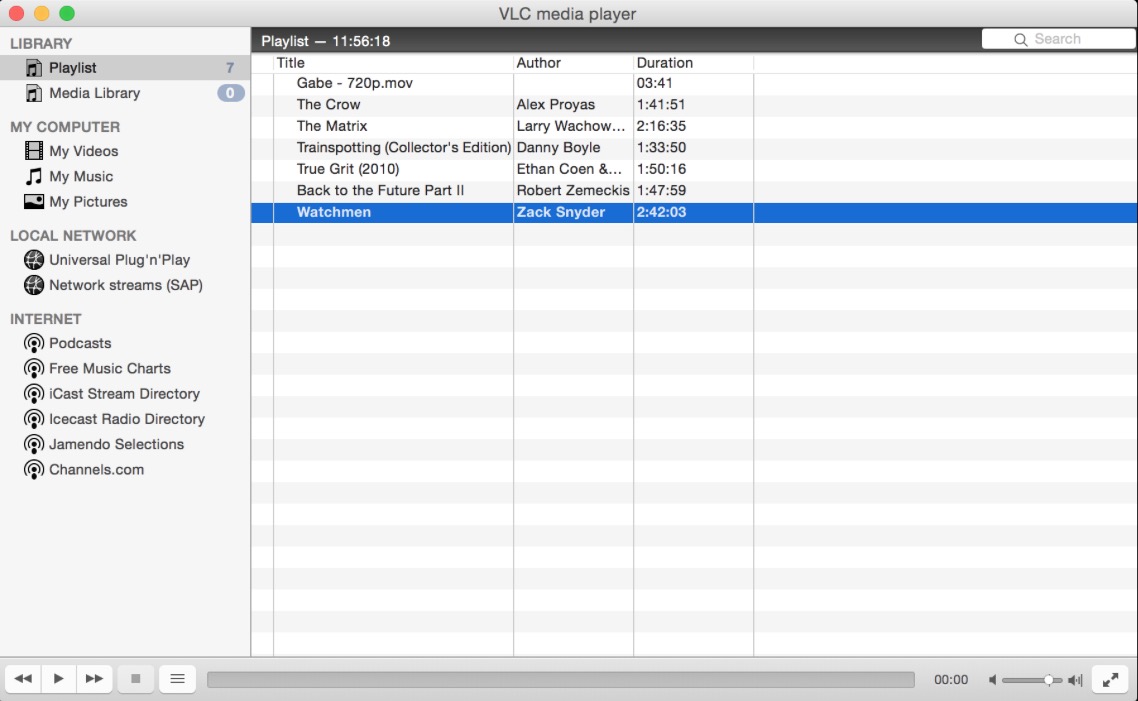
Task: Select the Gabe - 720p.mov row
Action: click(695, 83)
